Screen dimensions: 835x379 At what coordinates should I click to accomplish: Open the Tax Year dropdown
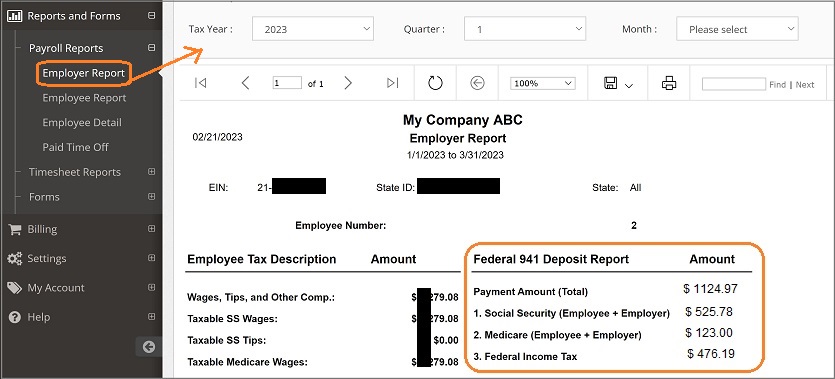(x=313, y=29)
